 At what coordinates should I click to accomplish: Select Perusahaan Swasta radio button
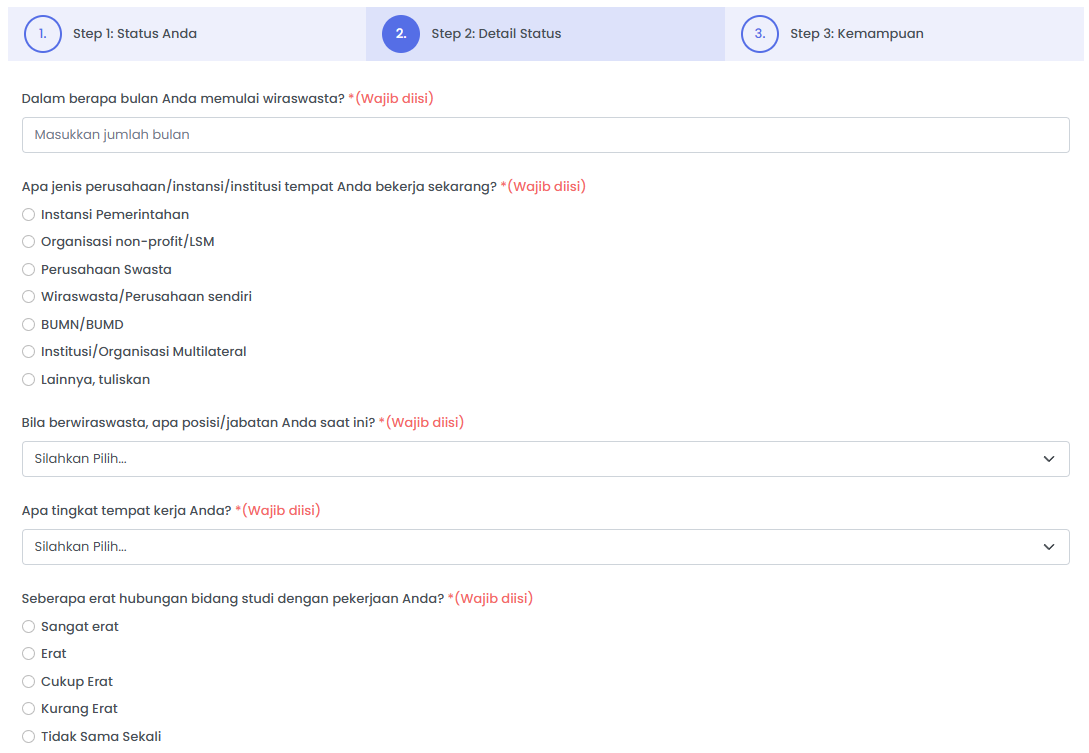pyautogui.click(x=29, y=270)
